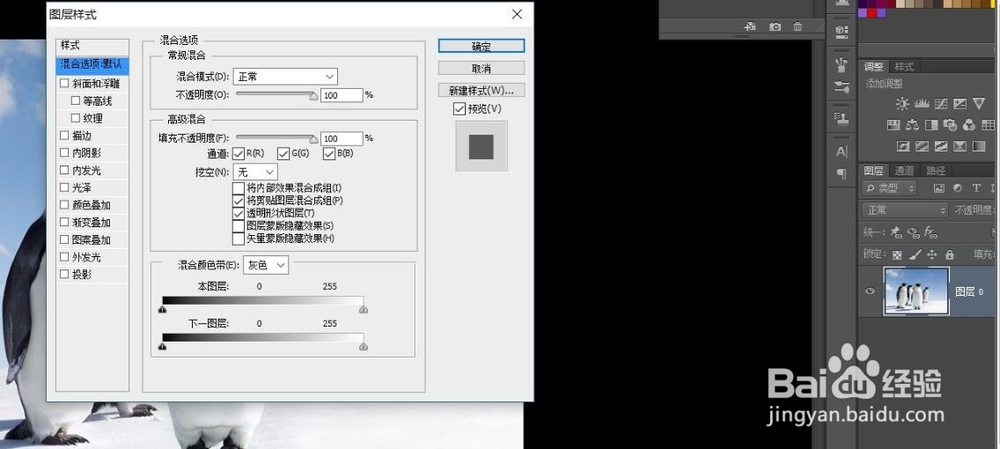1000x449 pixels.
Task: Enable 描边 checkbox
Action: (64, 135)
